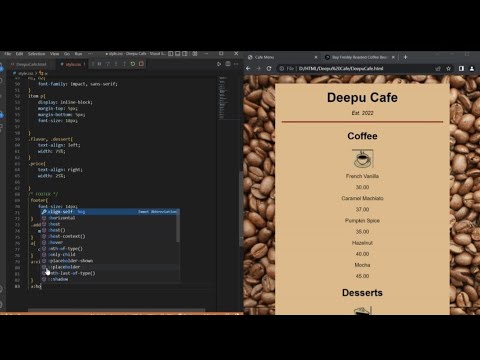The image size is (480, 360).
Task: Open the View menu in VS Code
Action: (x=54, y=54)
